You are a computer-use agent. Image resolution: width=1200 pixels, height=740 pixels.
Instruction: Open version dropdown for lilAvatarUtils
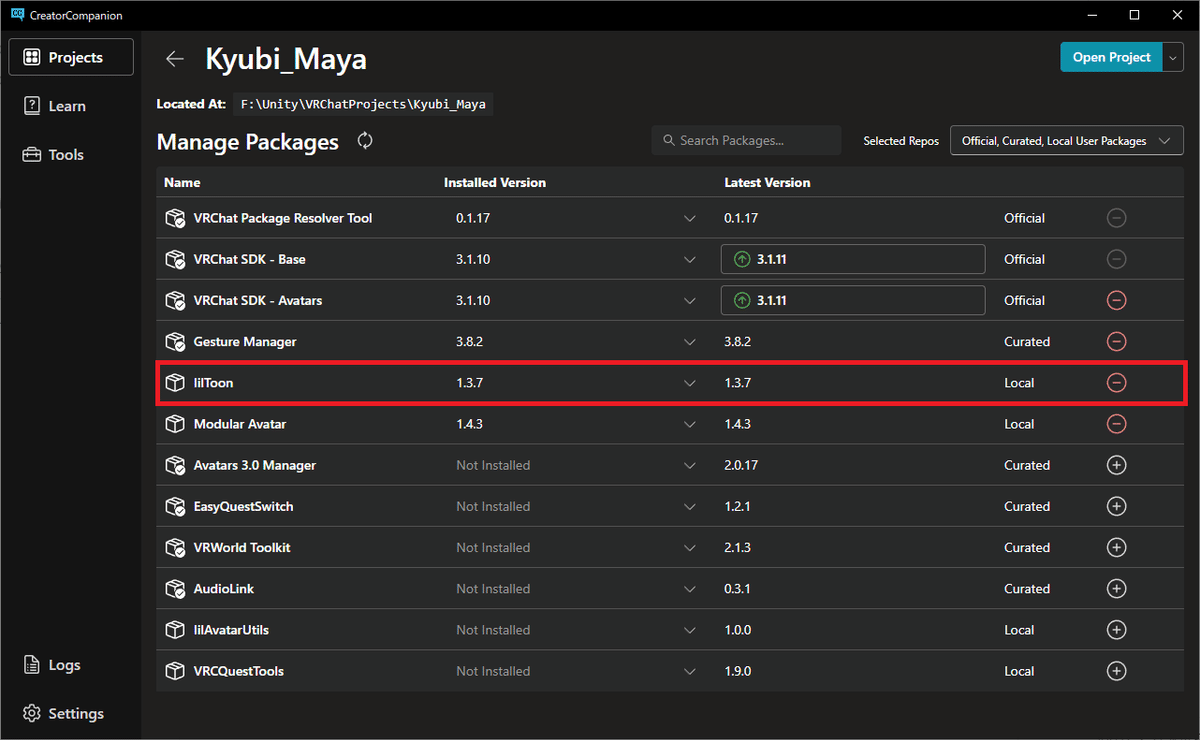coord(690,630)
